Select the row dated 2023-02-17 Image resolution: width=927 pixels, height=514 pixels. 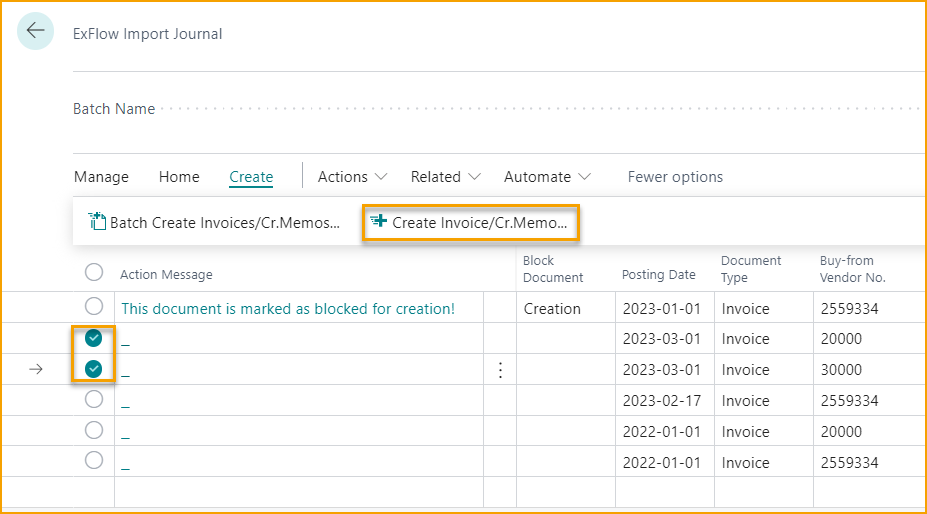click(93, 399)
